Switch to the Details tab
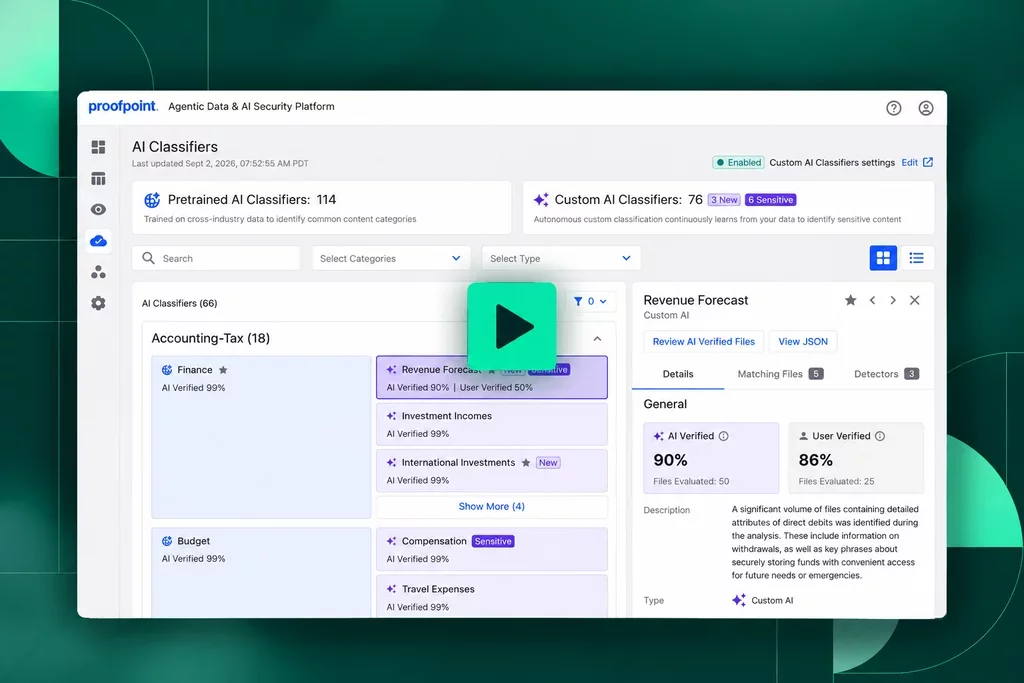 click(678, 374)
